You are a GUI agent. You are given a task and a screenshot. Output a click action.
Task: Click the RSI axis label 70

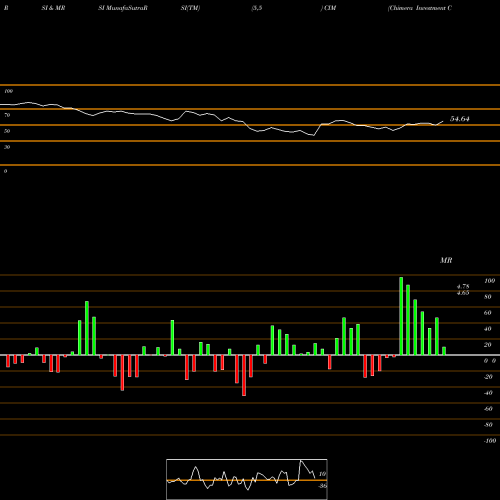coord(7,115)
